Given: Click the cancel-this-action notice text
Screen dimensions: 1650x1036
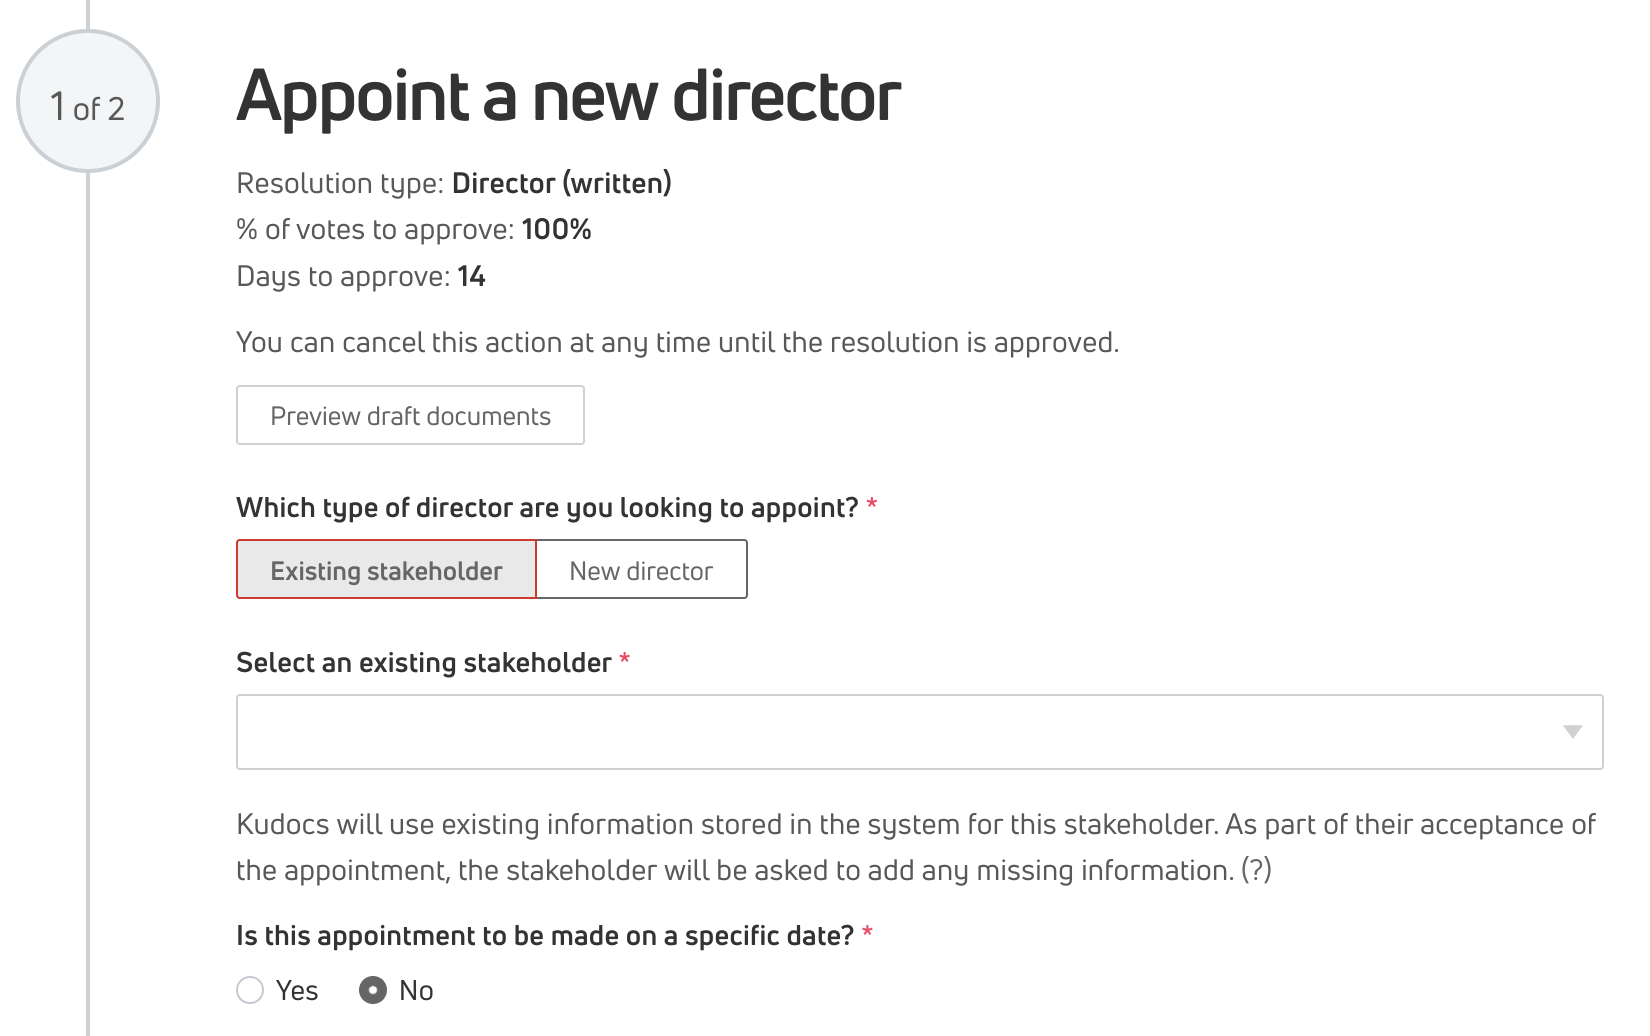Looking at the screenshot, I should [x=677, y=343].
